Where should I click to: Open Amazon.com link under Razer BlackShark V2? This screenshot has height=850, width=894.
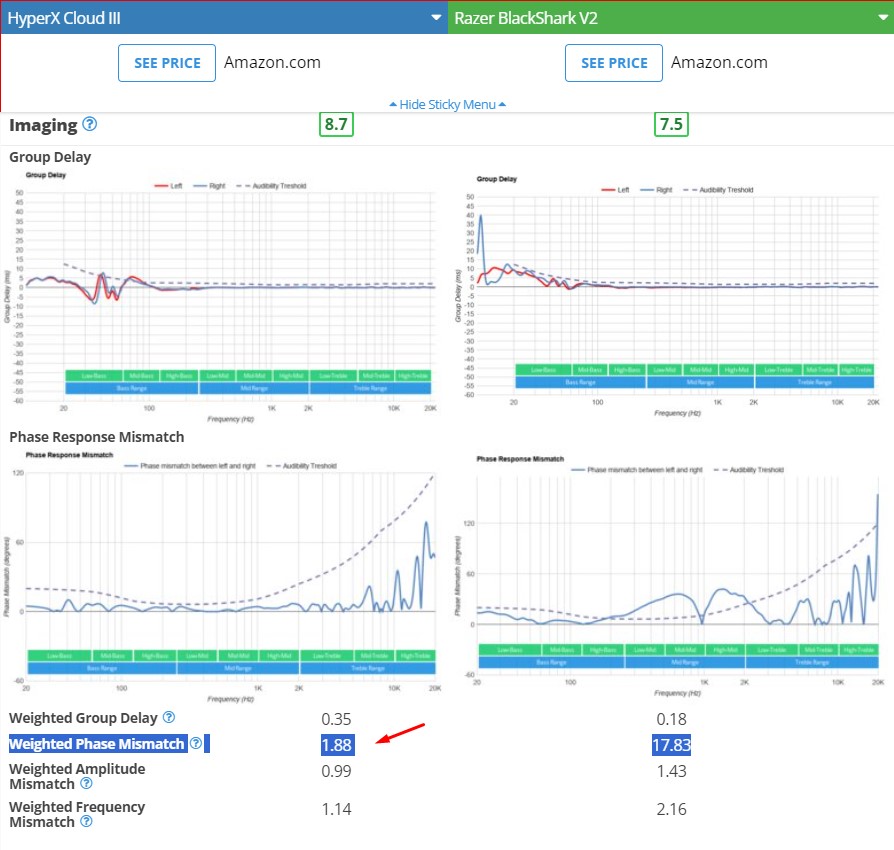click(719, 62)
